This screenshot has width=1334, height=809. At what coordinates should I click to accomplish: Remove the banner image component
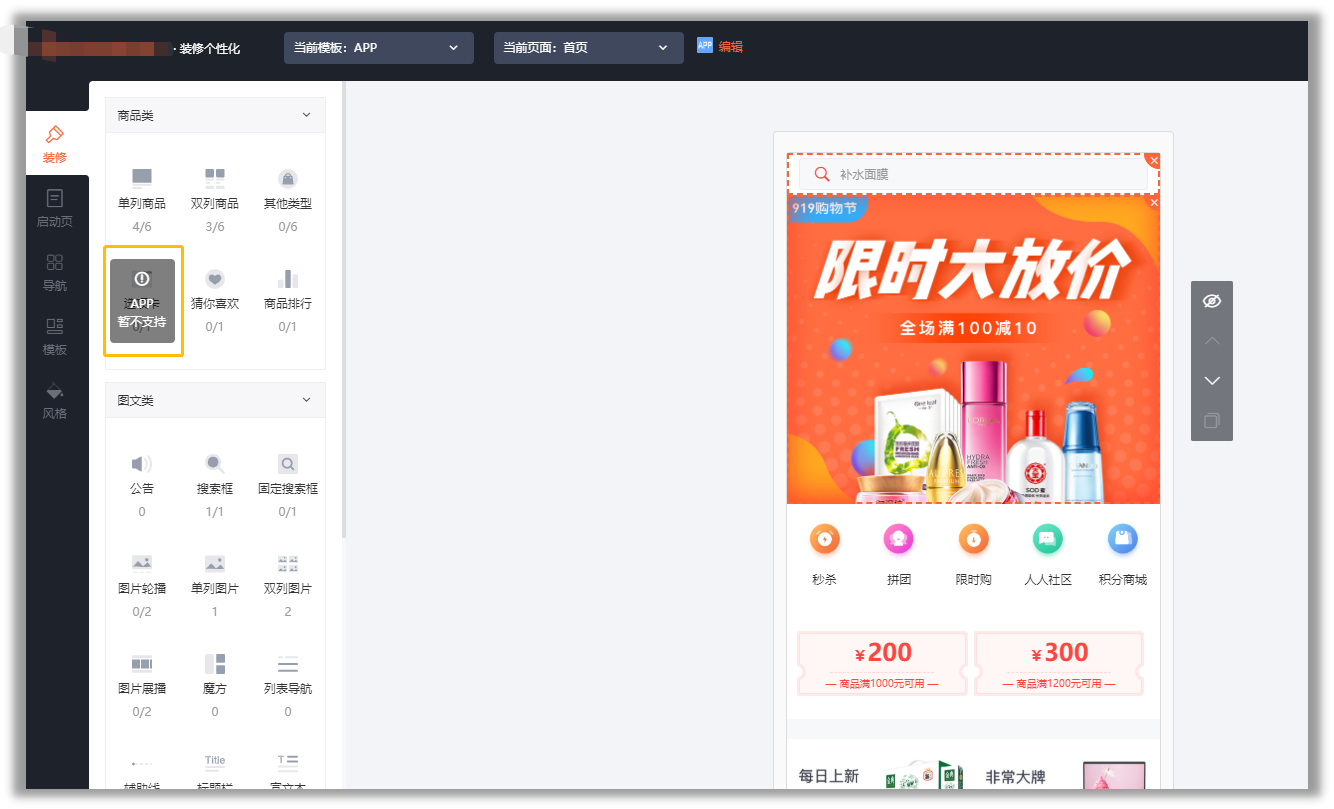[1154, 202]
